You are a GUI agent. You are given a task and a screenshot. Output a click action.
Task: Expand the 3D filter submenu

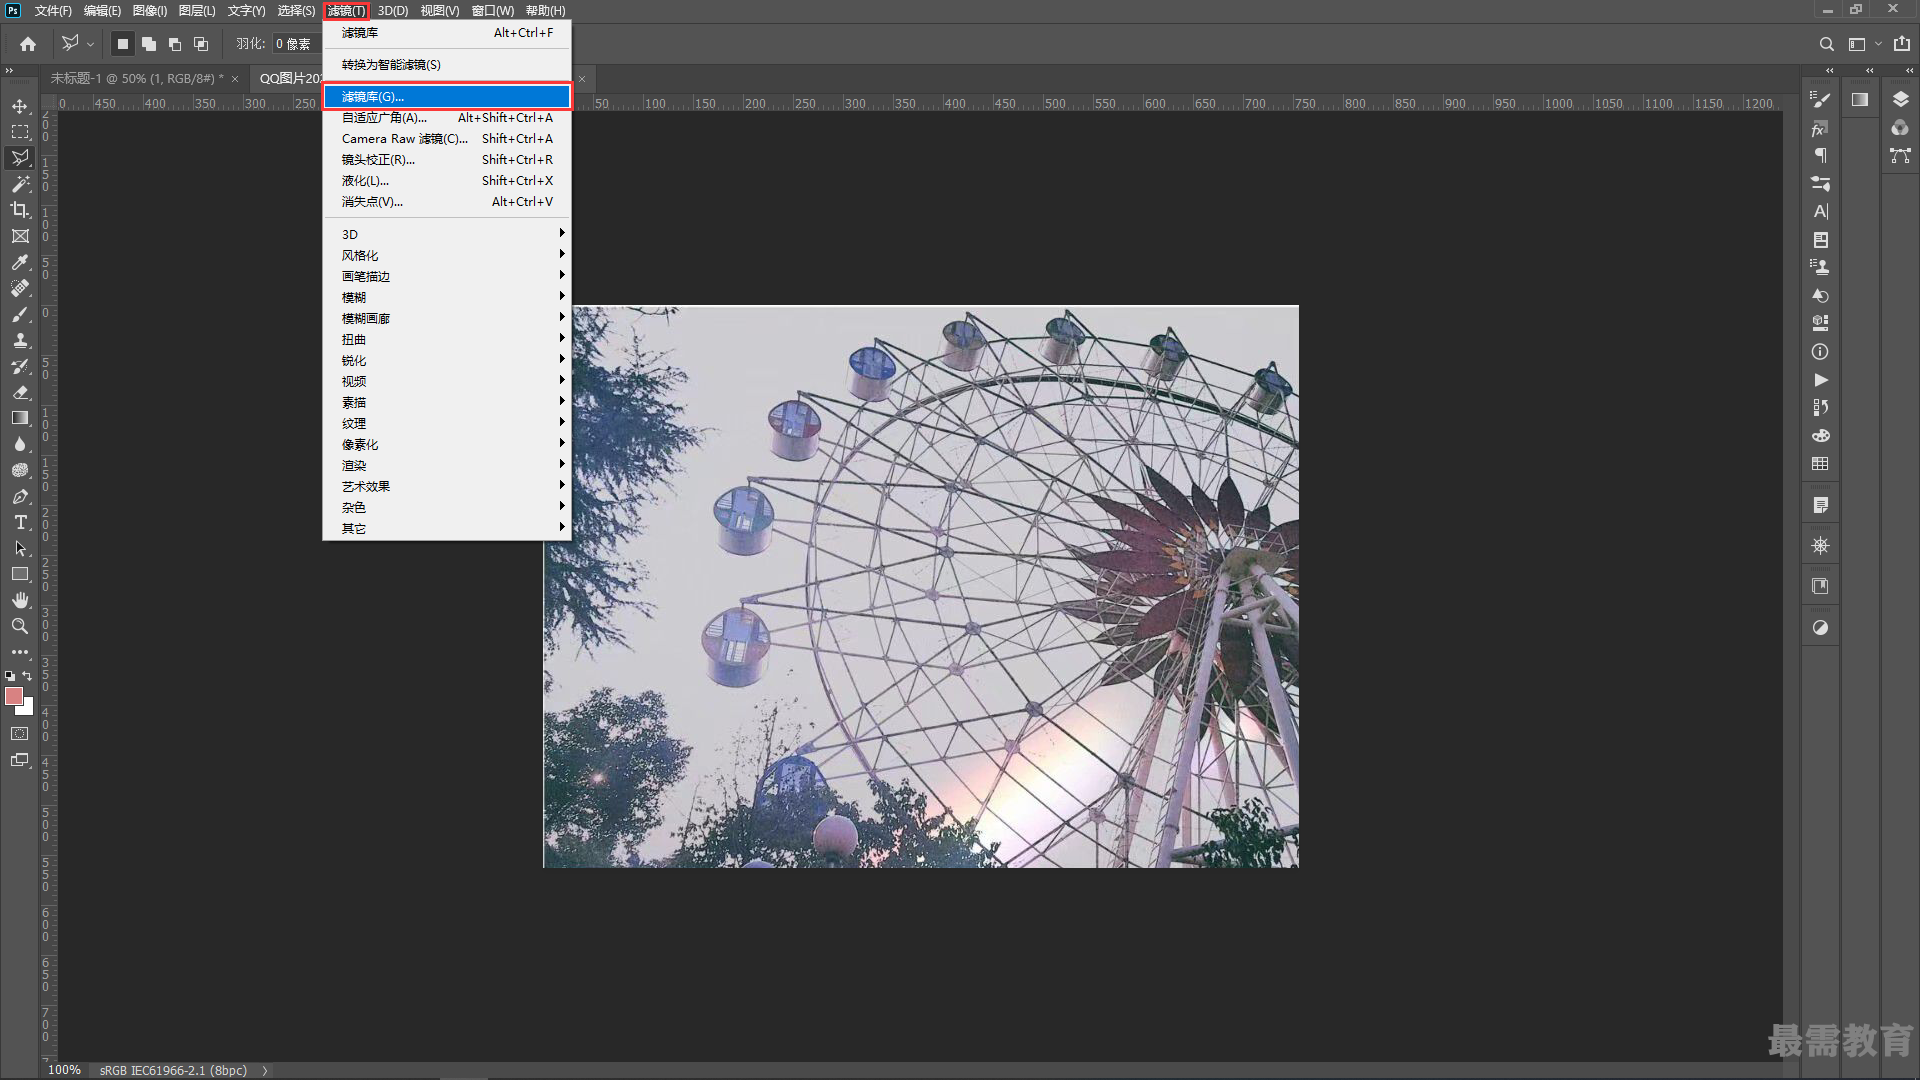coord(447,234)
